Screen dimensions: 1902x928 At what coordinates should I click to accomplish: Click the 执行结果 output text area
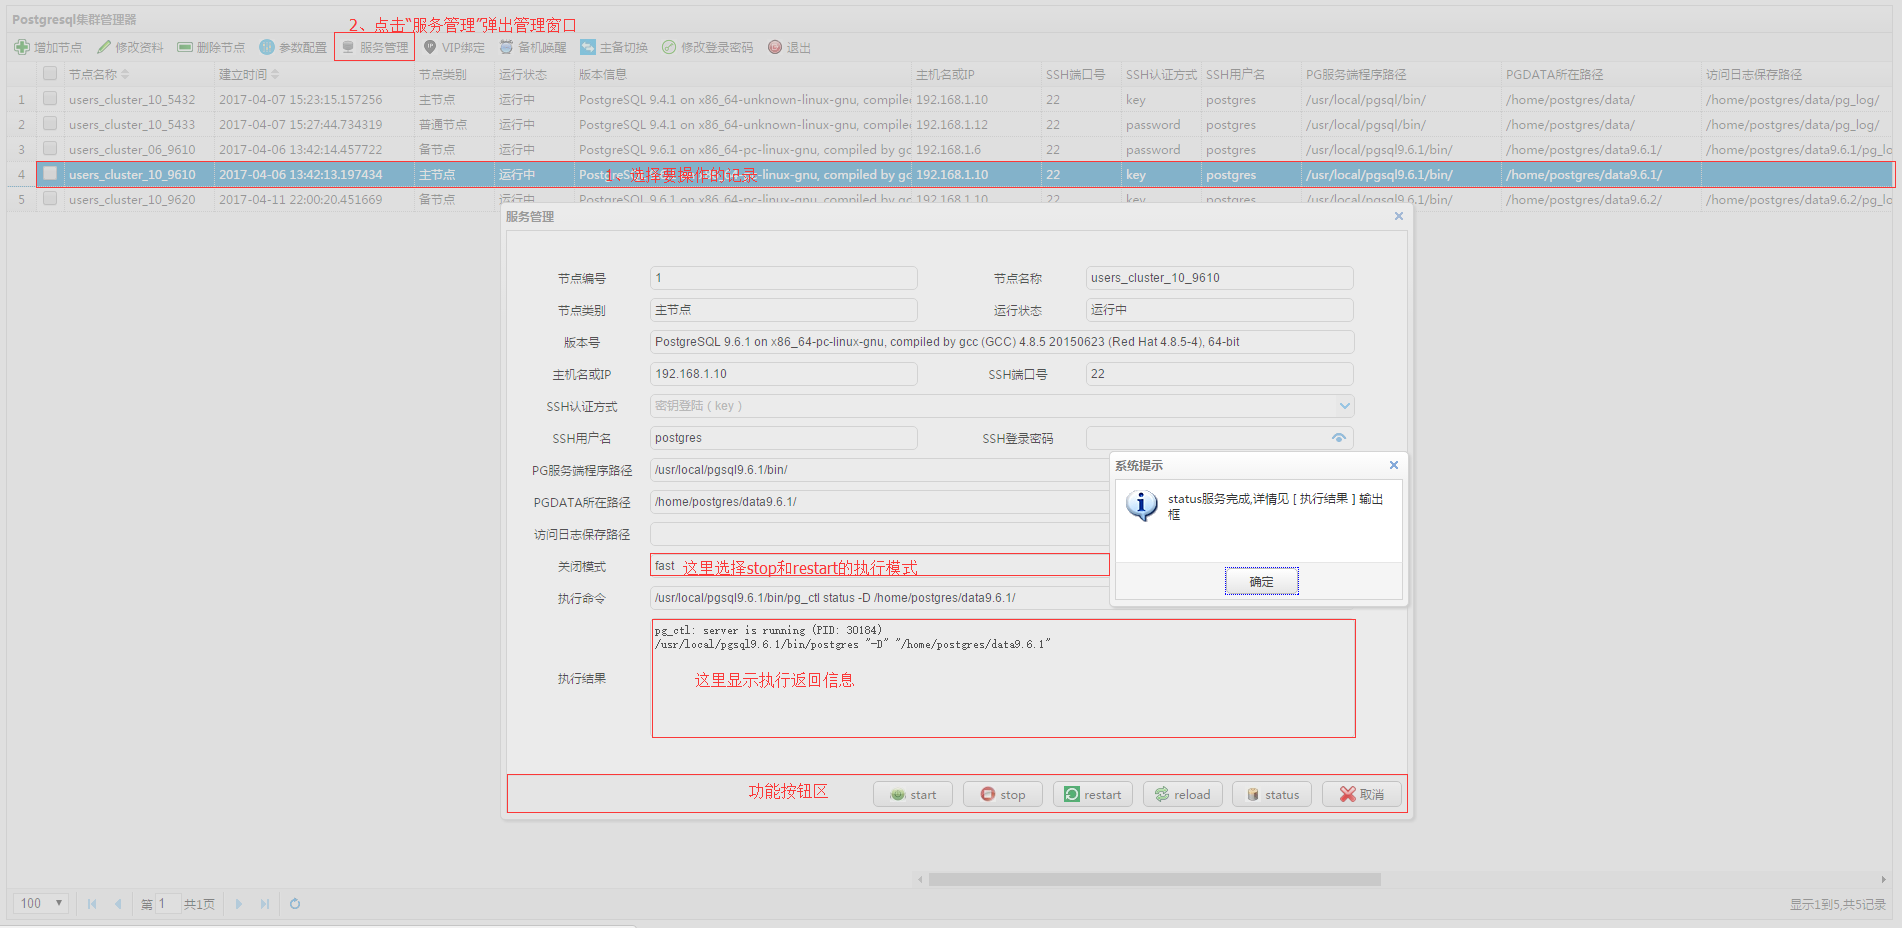pos(1003,678)
